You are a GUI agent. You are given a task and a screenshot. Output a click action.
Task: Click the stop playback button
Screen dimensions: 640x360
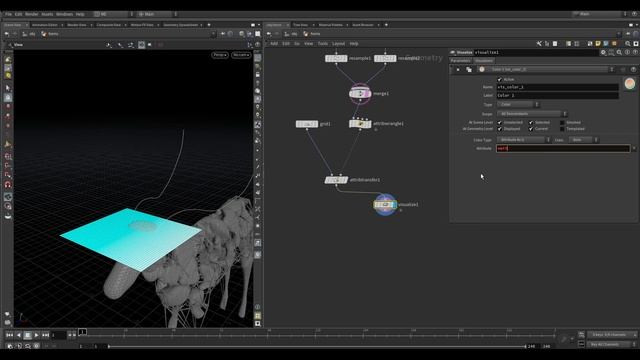(27, 335)
